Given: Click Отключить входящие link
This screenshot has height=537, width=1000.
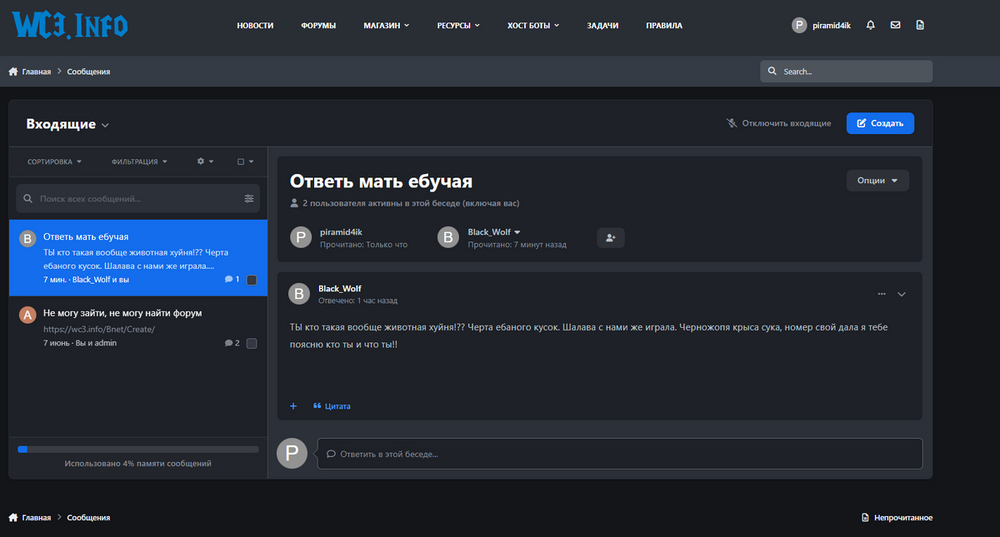Looking at the screenshot, I should 779,123.
